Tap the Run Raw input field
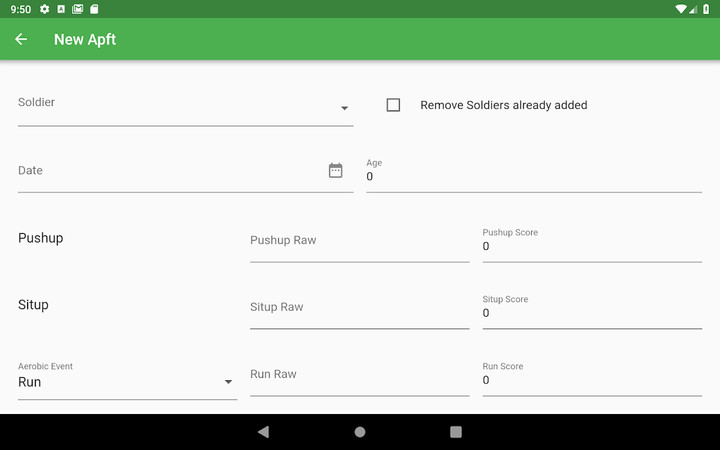Image resolution: width=720 pixels, height=450 pixels. (x=359, y=375)
